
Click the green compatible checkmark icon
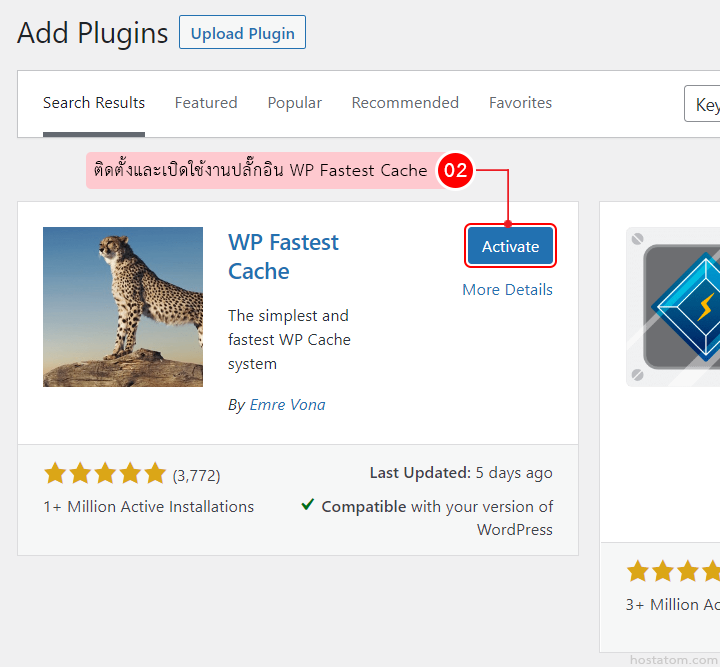click(x=308, y=506)
